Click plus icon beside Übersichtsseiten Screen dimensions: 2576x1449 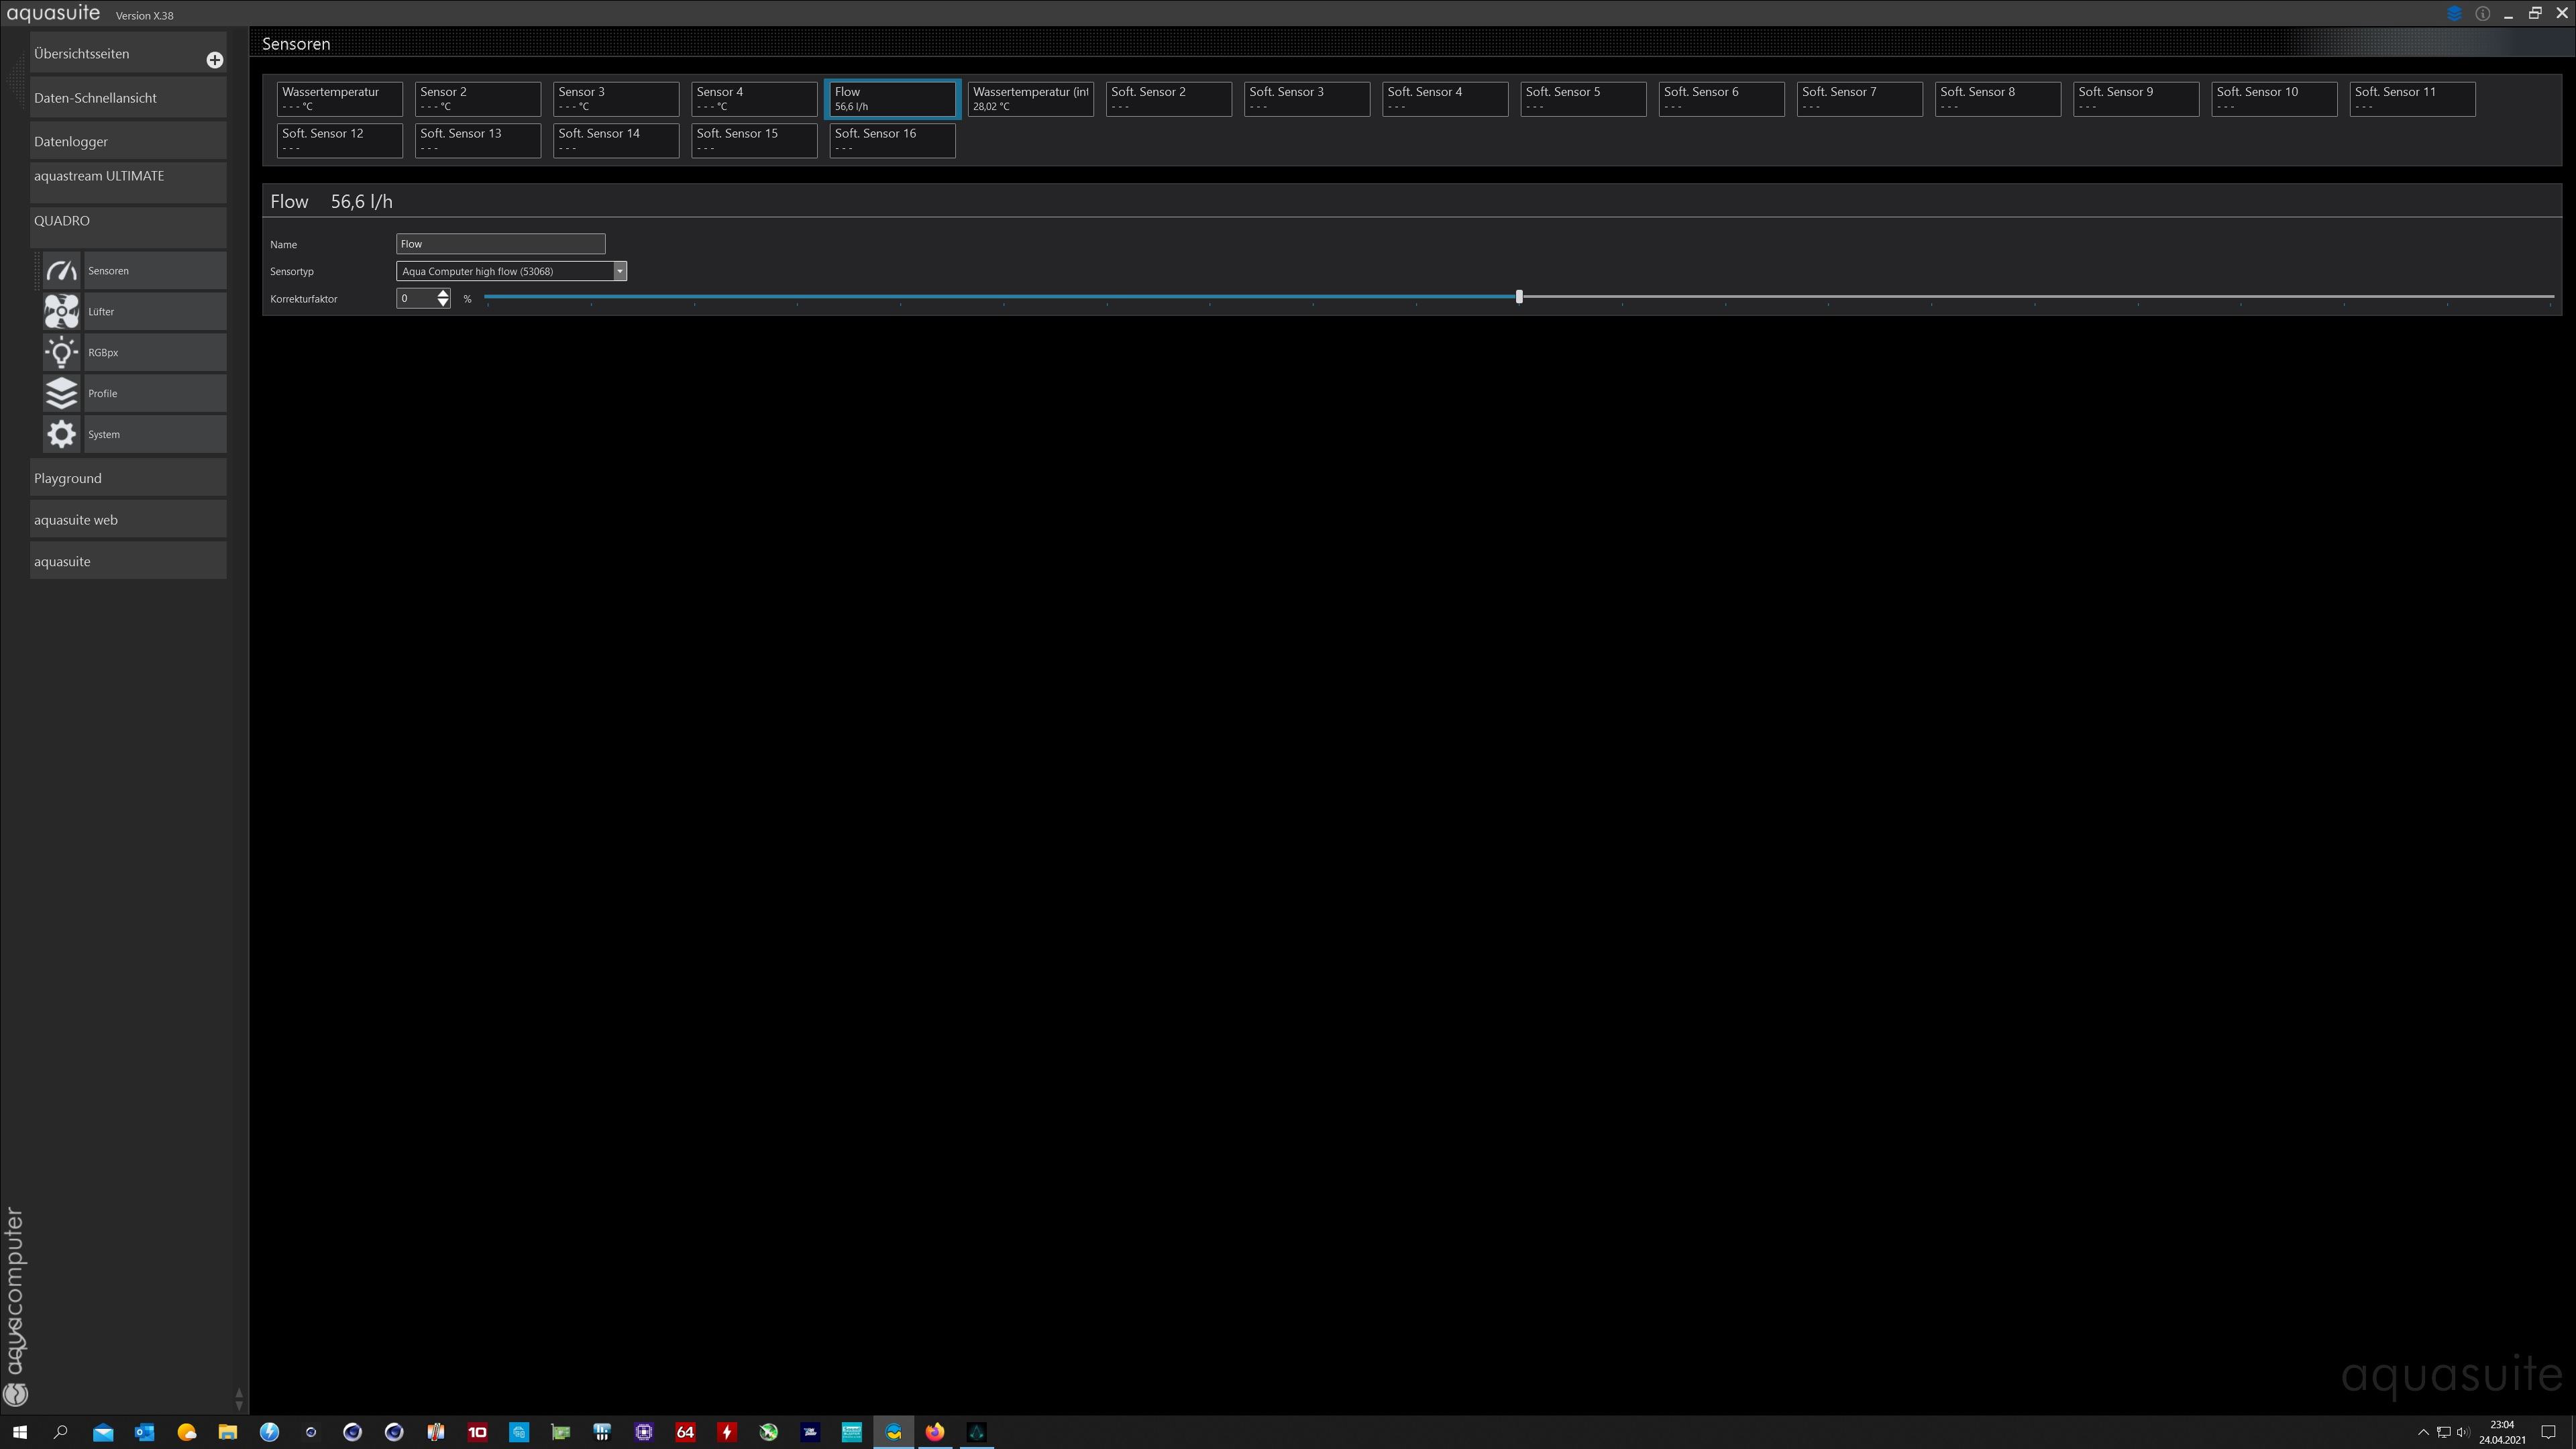[x=214, y=60]
